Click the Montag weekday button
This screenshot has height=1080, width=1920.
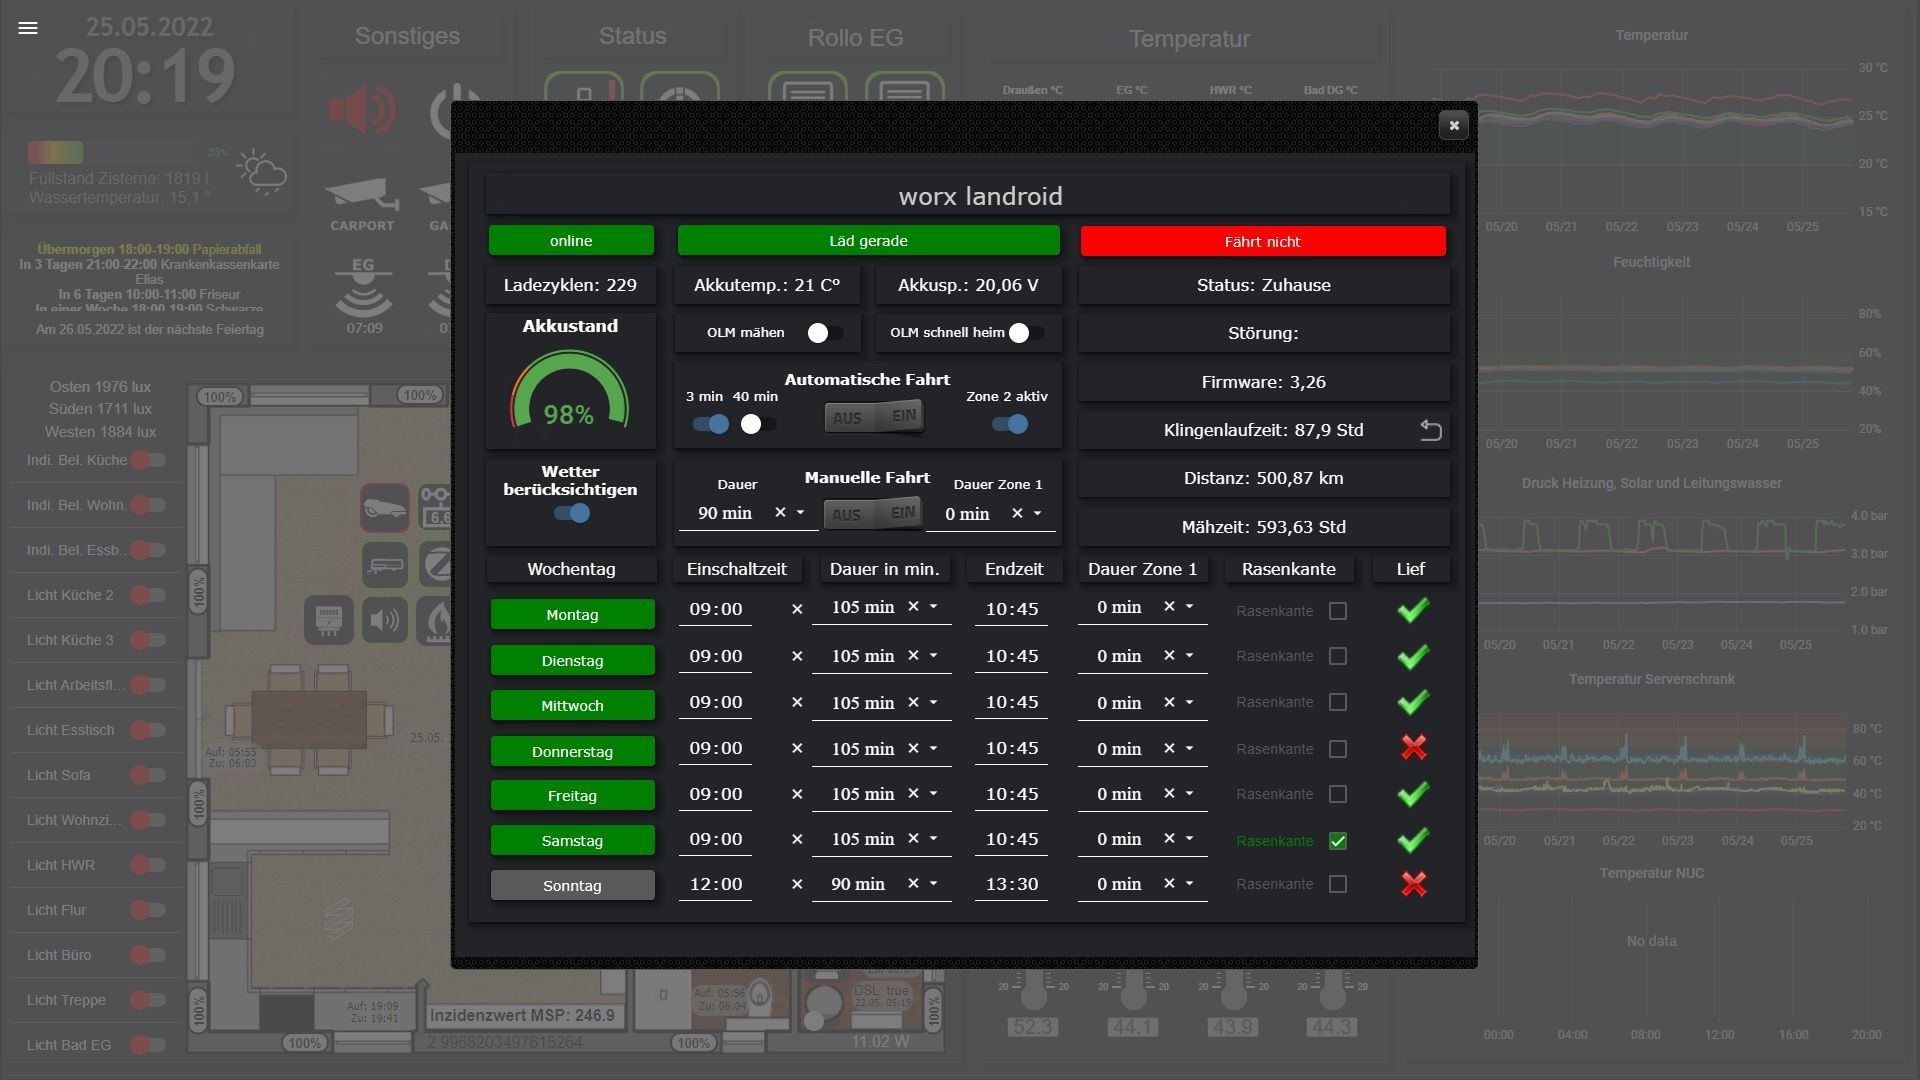[x=572, y=614]
